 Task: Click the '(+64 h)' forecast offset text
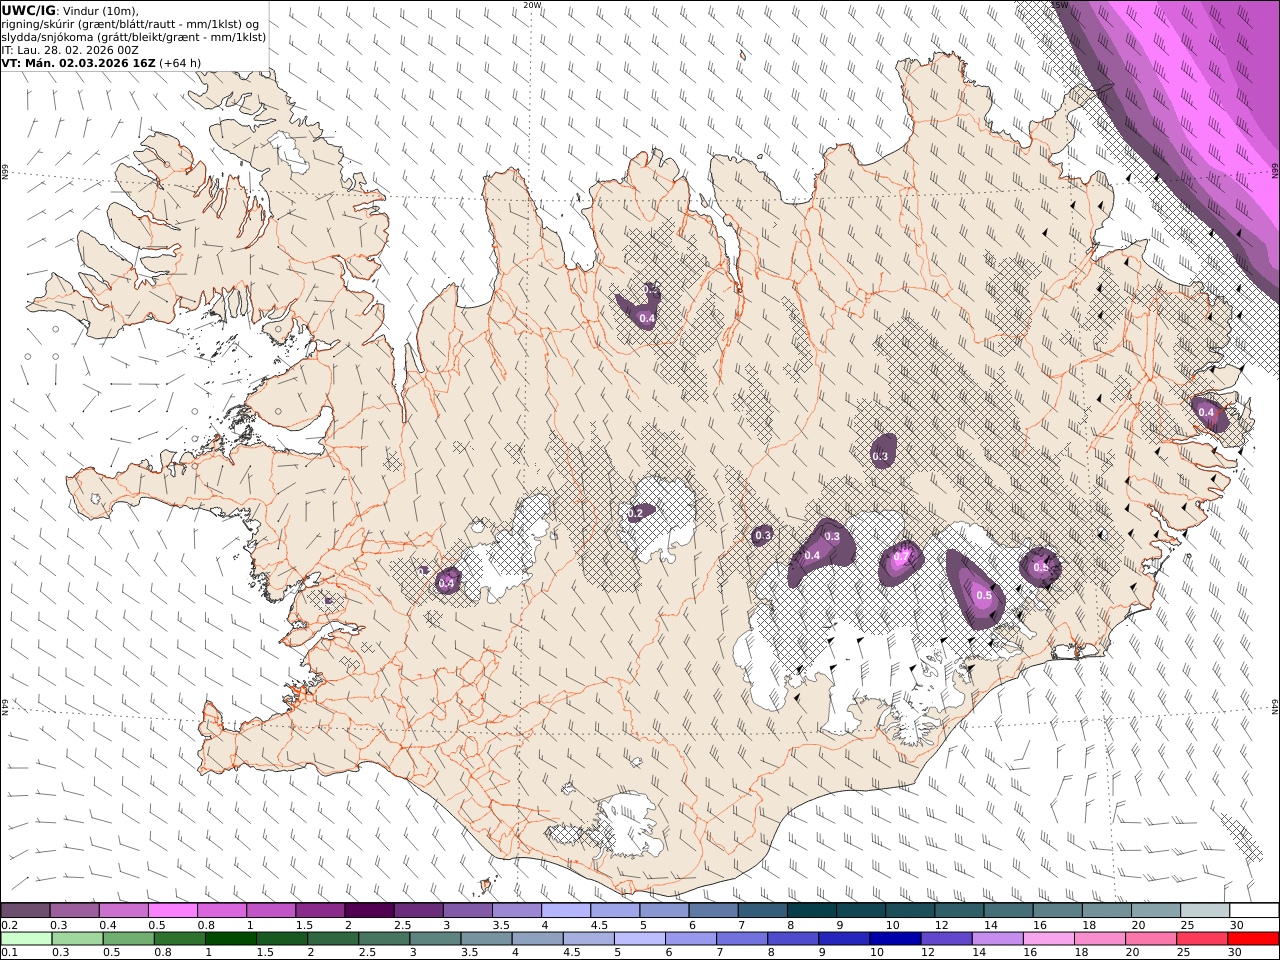point(180,62)
